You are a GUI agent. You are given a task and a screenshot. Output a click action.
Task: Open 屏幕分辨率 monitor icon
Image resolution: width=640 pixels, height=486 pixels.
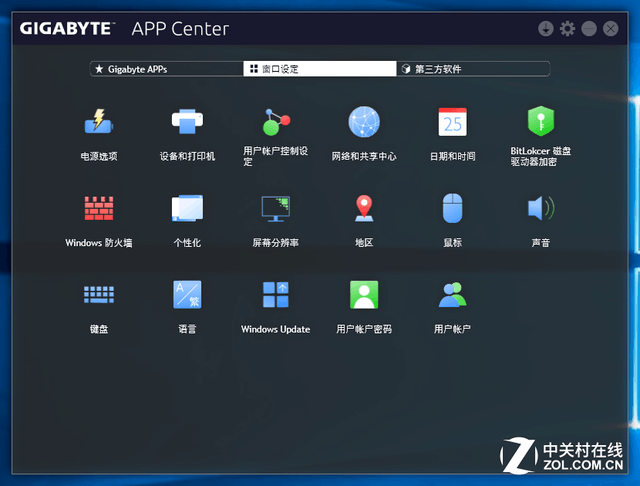276,209
